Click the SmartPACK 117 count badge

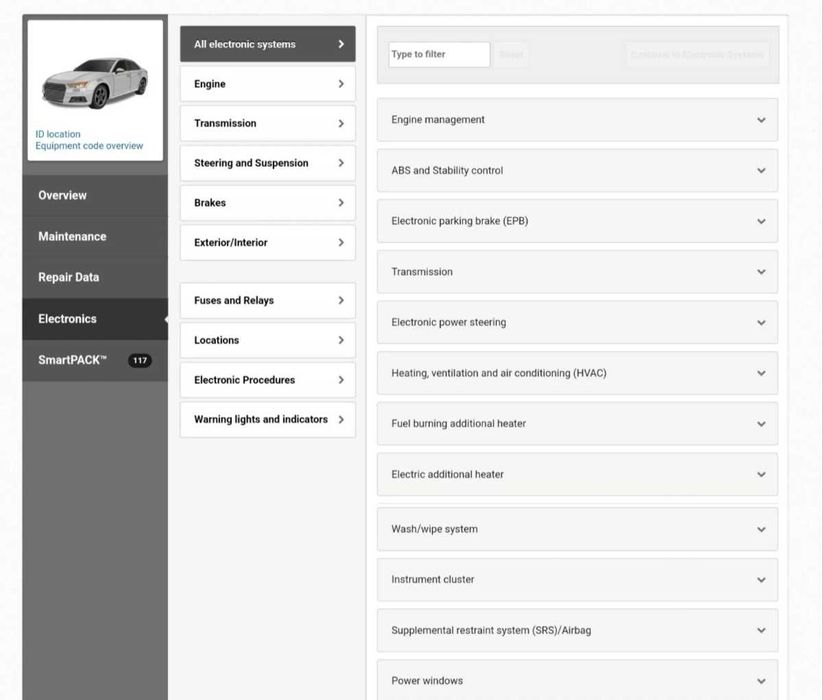[x=140, y=360]
